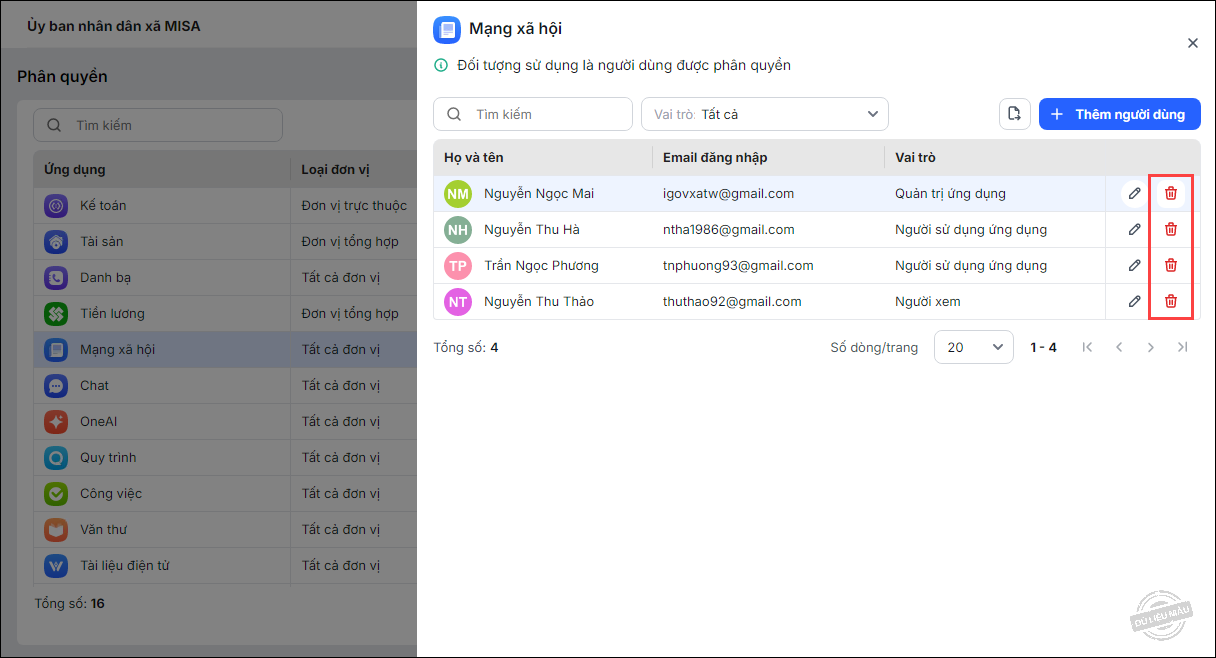This screenshot has width=1216, height=658.
Task: Click pencil icon for Nguyễn Ngọc Mai
Action: (1134, 193)
